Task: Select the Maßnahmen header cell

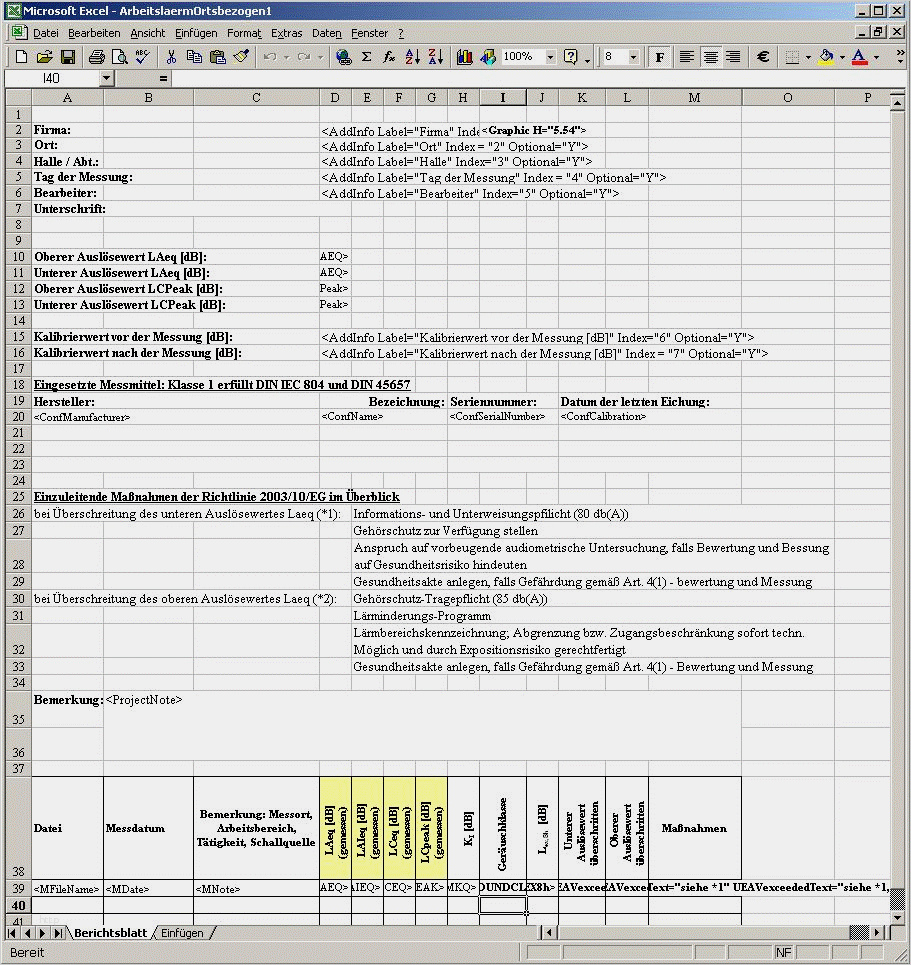Action: click(694, 828)
